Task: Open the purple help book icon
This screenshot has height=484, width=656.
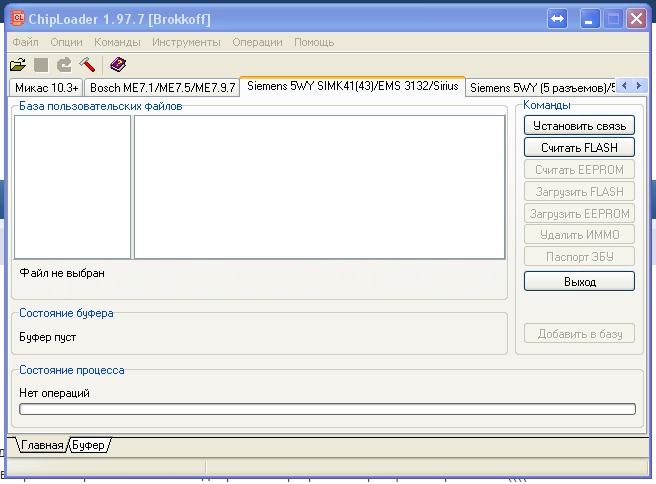Action: 118,65
